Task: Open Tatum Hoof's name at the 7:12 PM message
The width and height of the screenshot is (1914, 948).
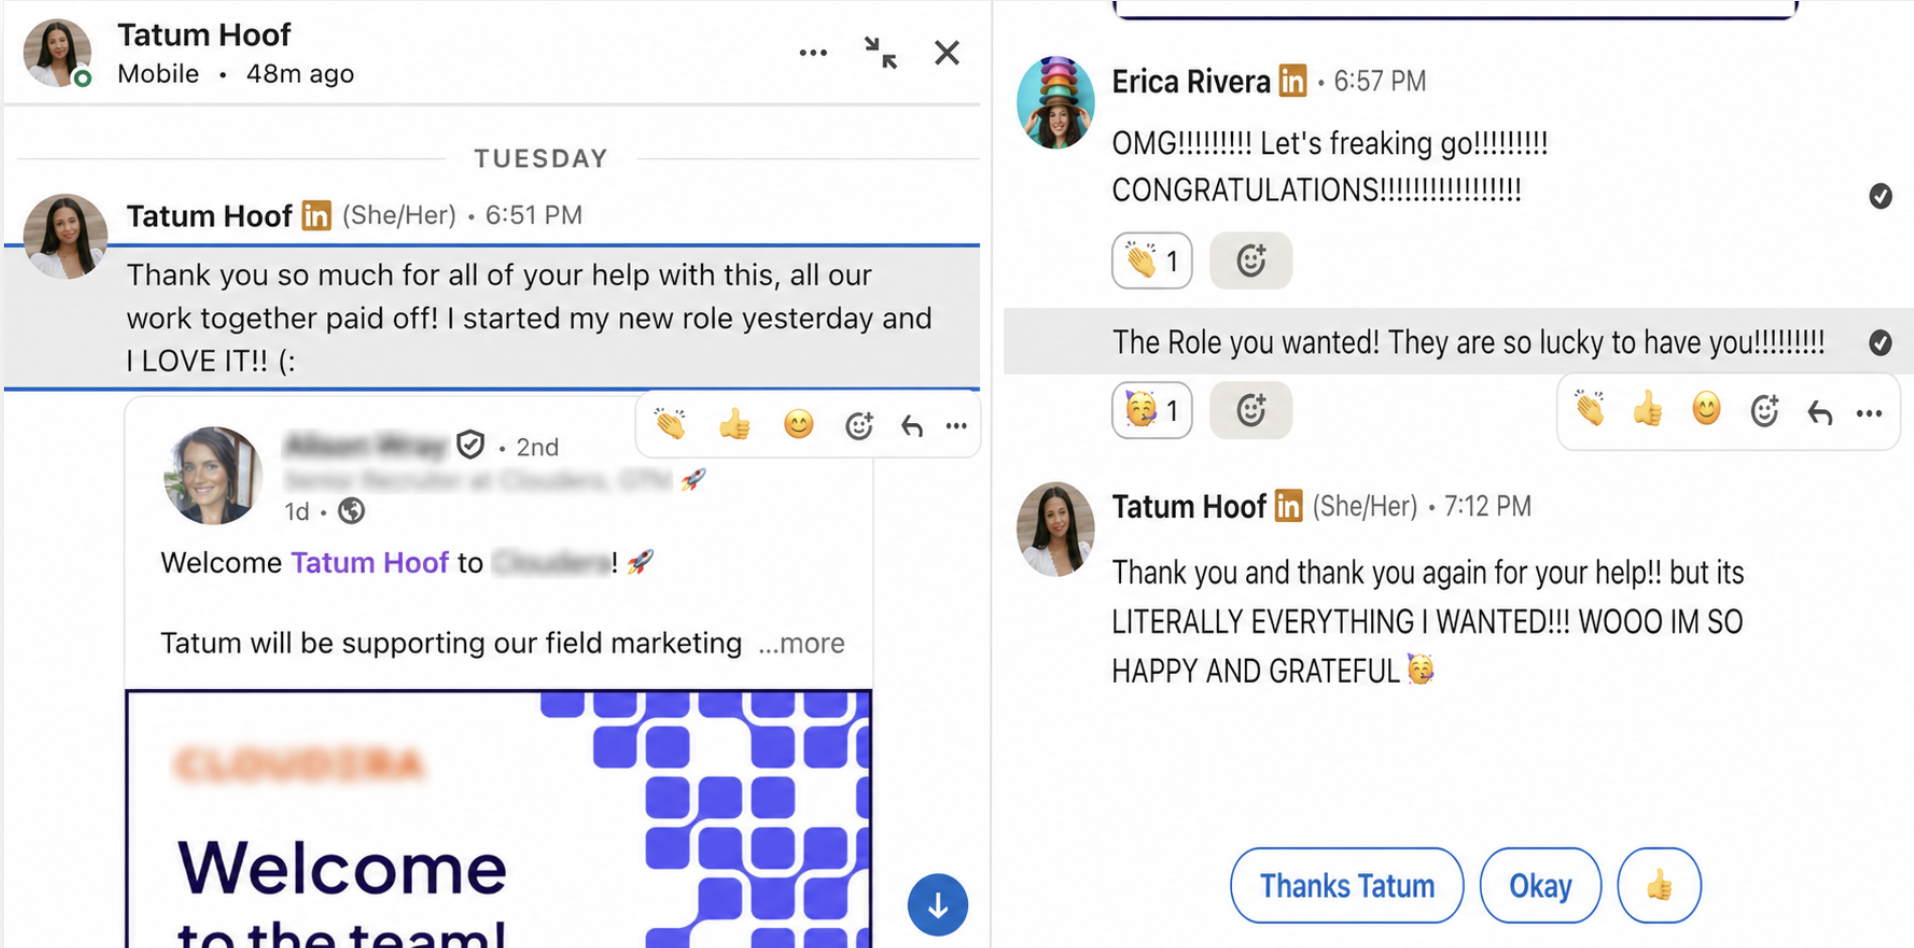Action: [1189, 507]
